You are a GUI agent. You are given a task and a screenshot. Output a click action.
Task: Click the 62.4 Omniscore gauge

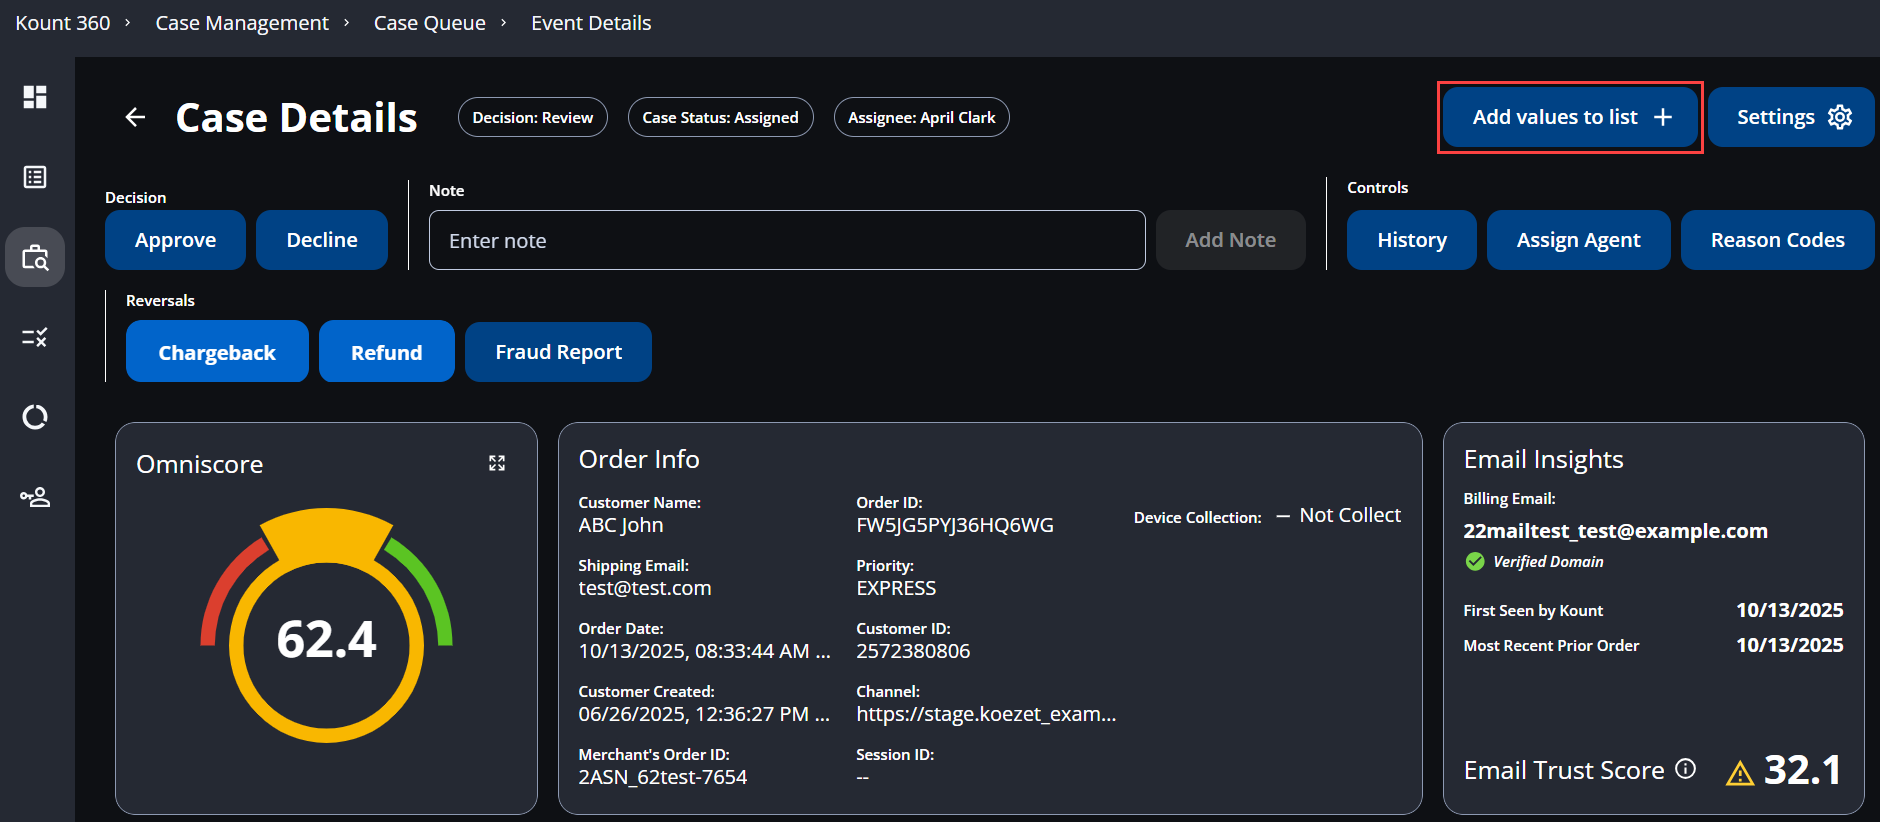(327, 626)
